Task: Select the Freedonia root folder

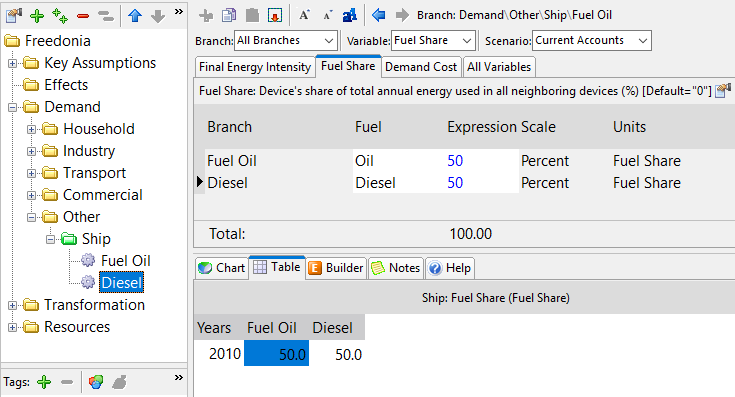Action: (x=57, y=41)
